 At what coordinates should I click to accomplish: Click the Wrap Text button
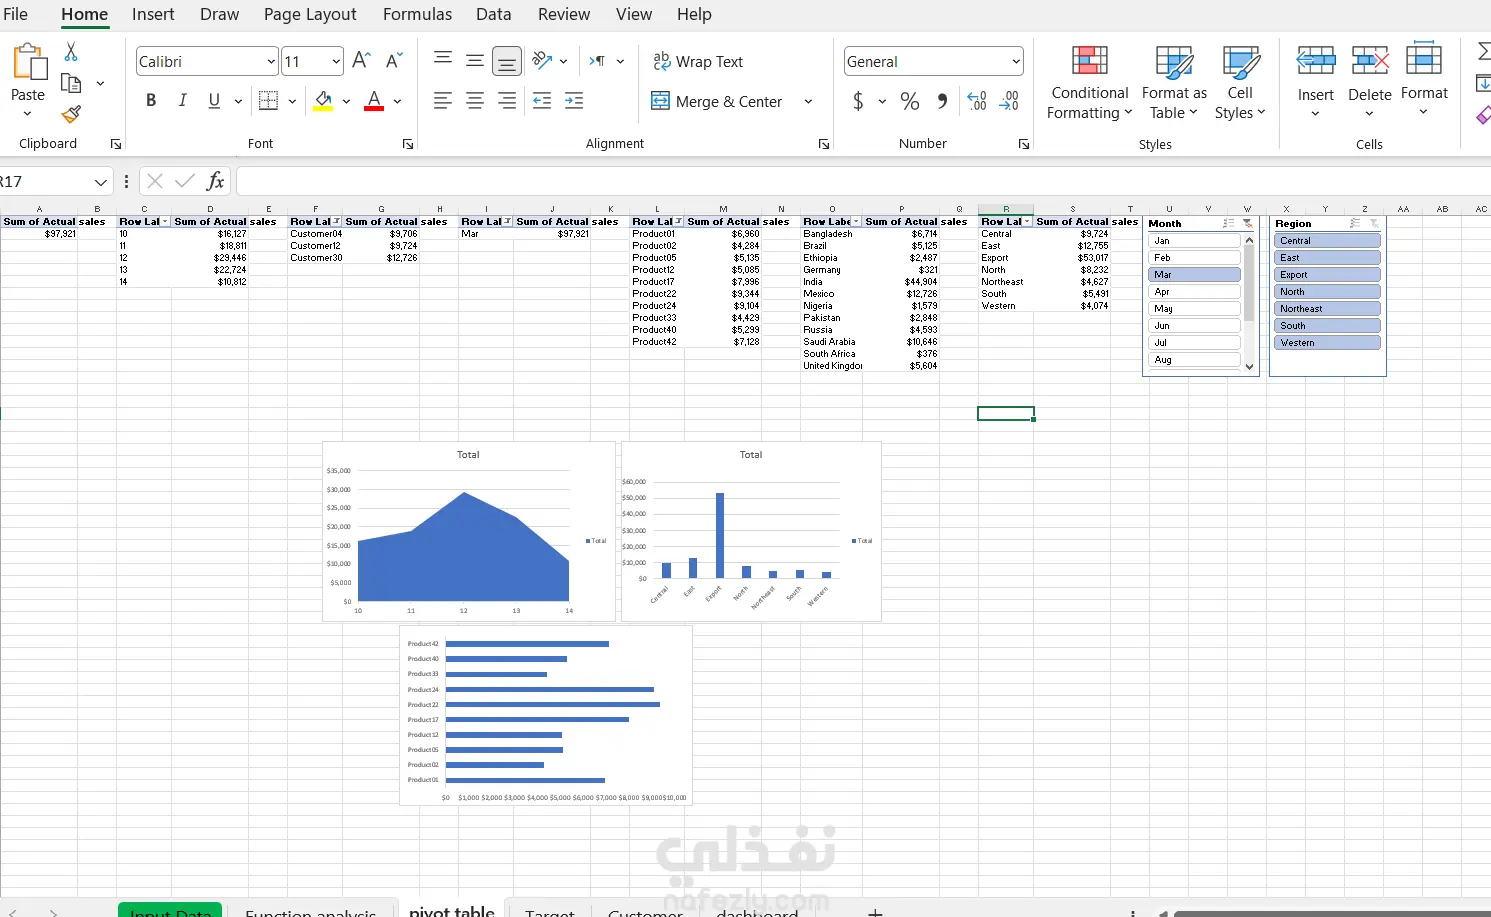pos(698,62)
